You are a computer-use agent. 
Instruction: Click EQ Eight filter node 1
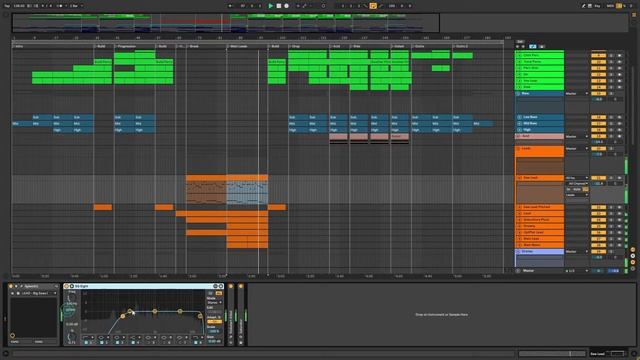[122, 316]
